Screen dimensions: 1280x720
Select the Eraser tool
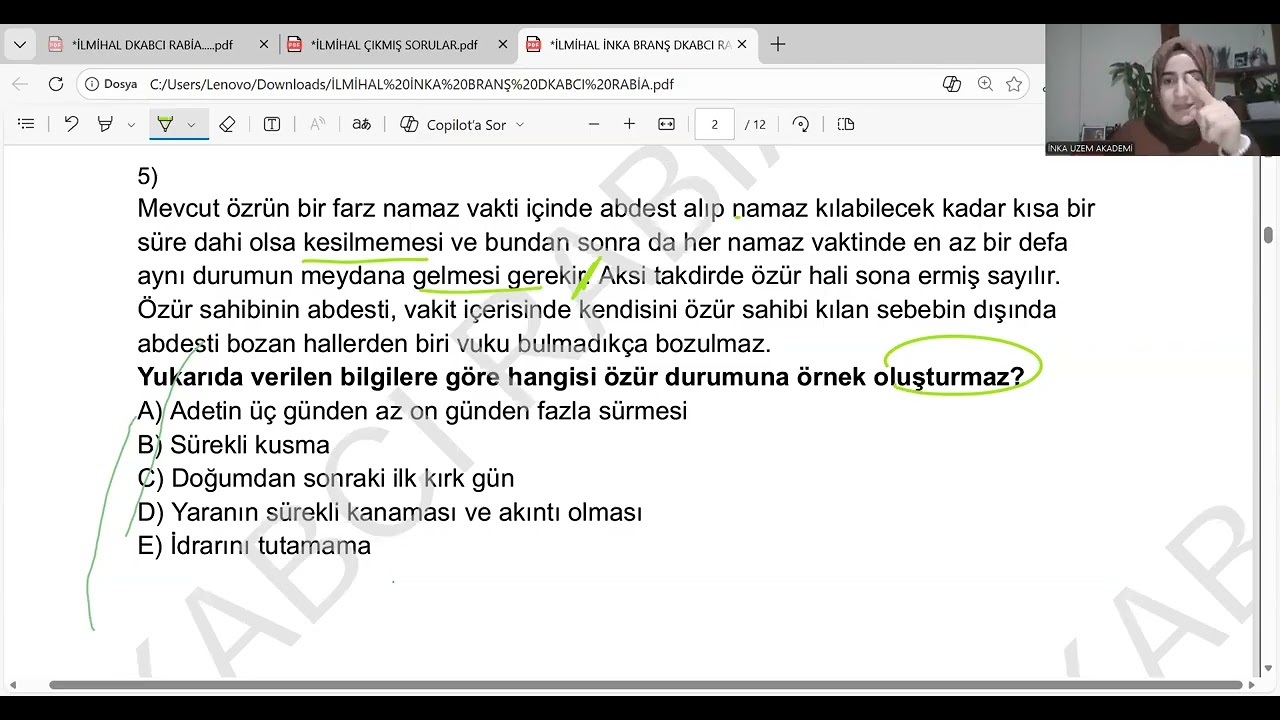pos(227,124)
